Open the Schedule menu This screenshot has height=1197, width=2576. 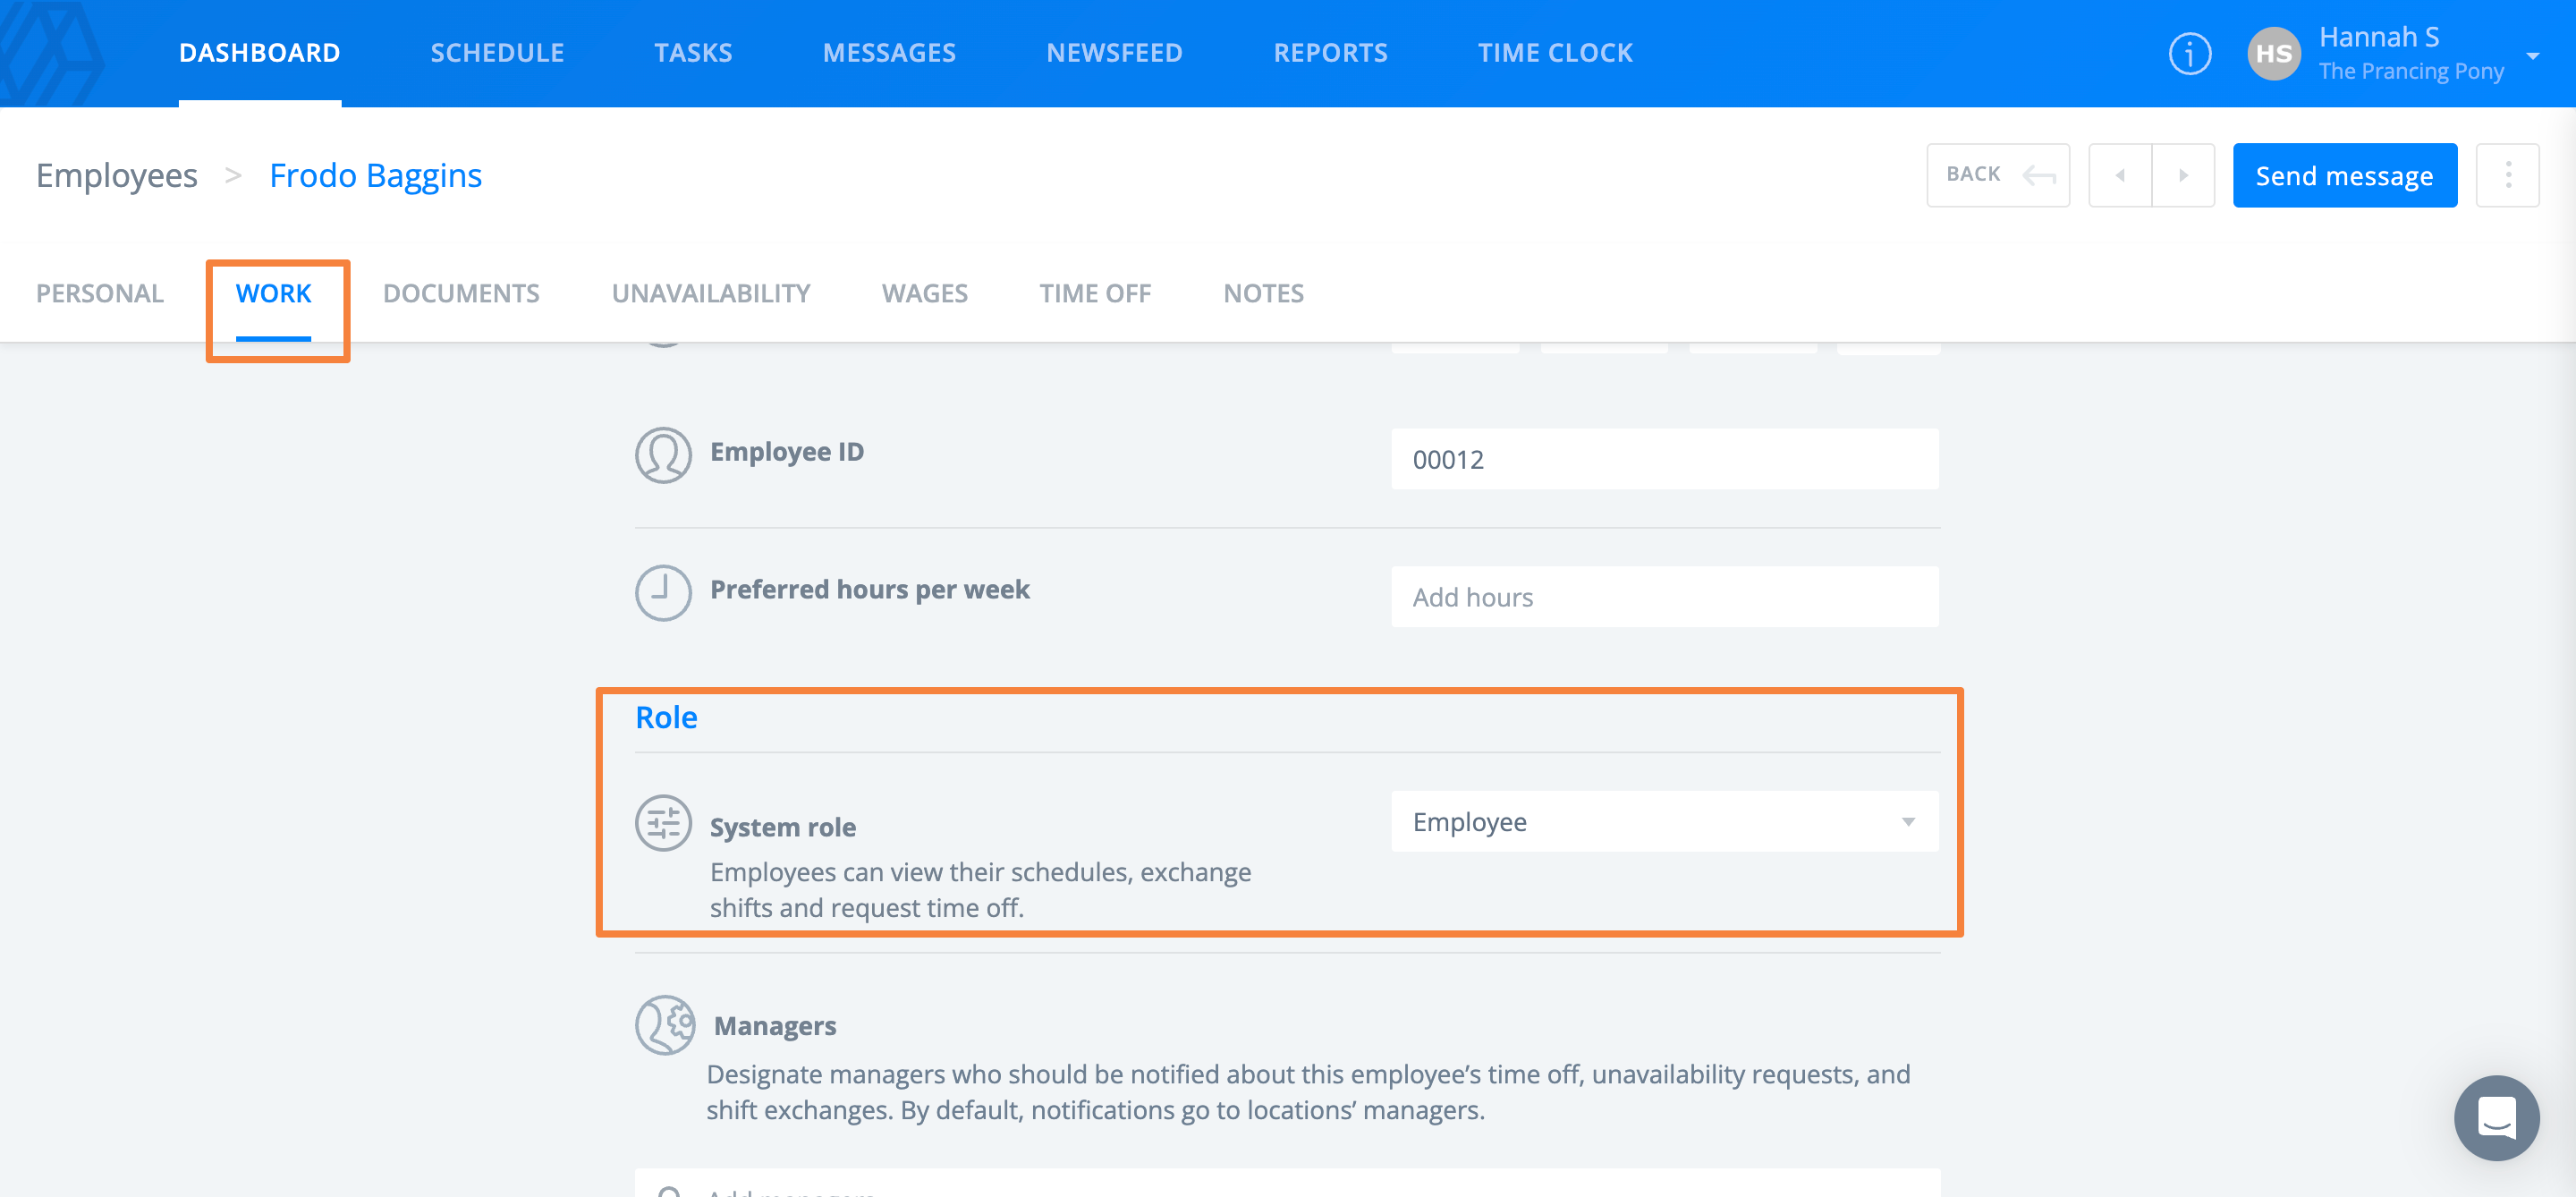[x=497, y=53]
